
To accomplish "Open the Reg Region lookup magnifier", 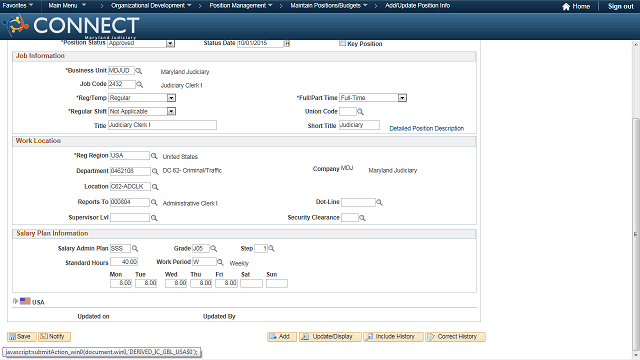I will [154, 156].
